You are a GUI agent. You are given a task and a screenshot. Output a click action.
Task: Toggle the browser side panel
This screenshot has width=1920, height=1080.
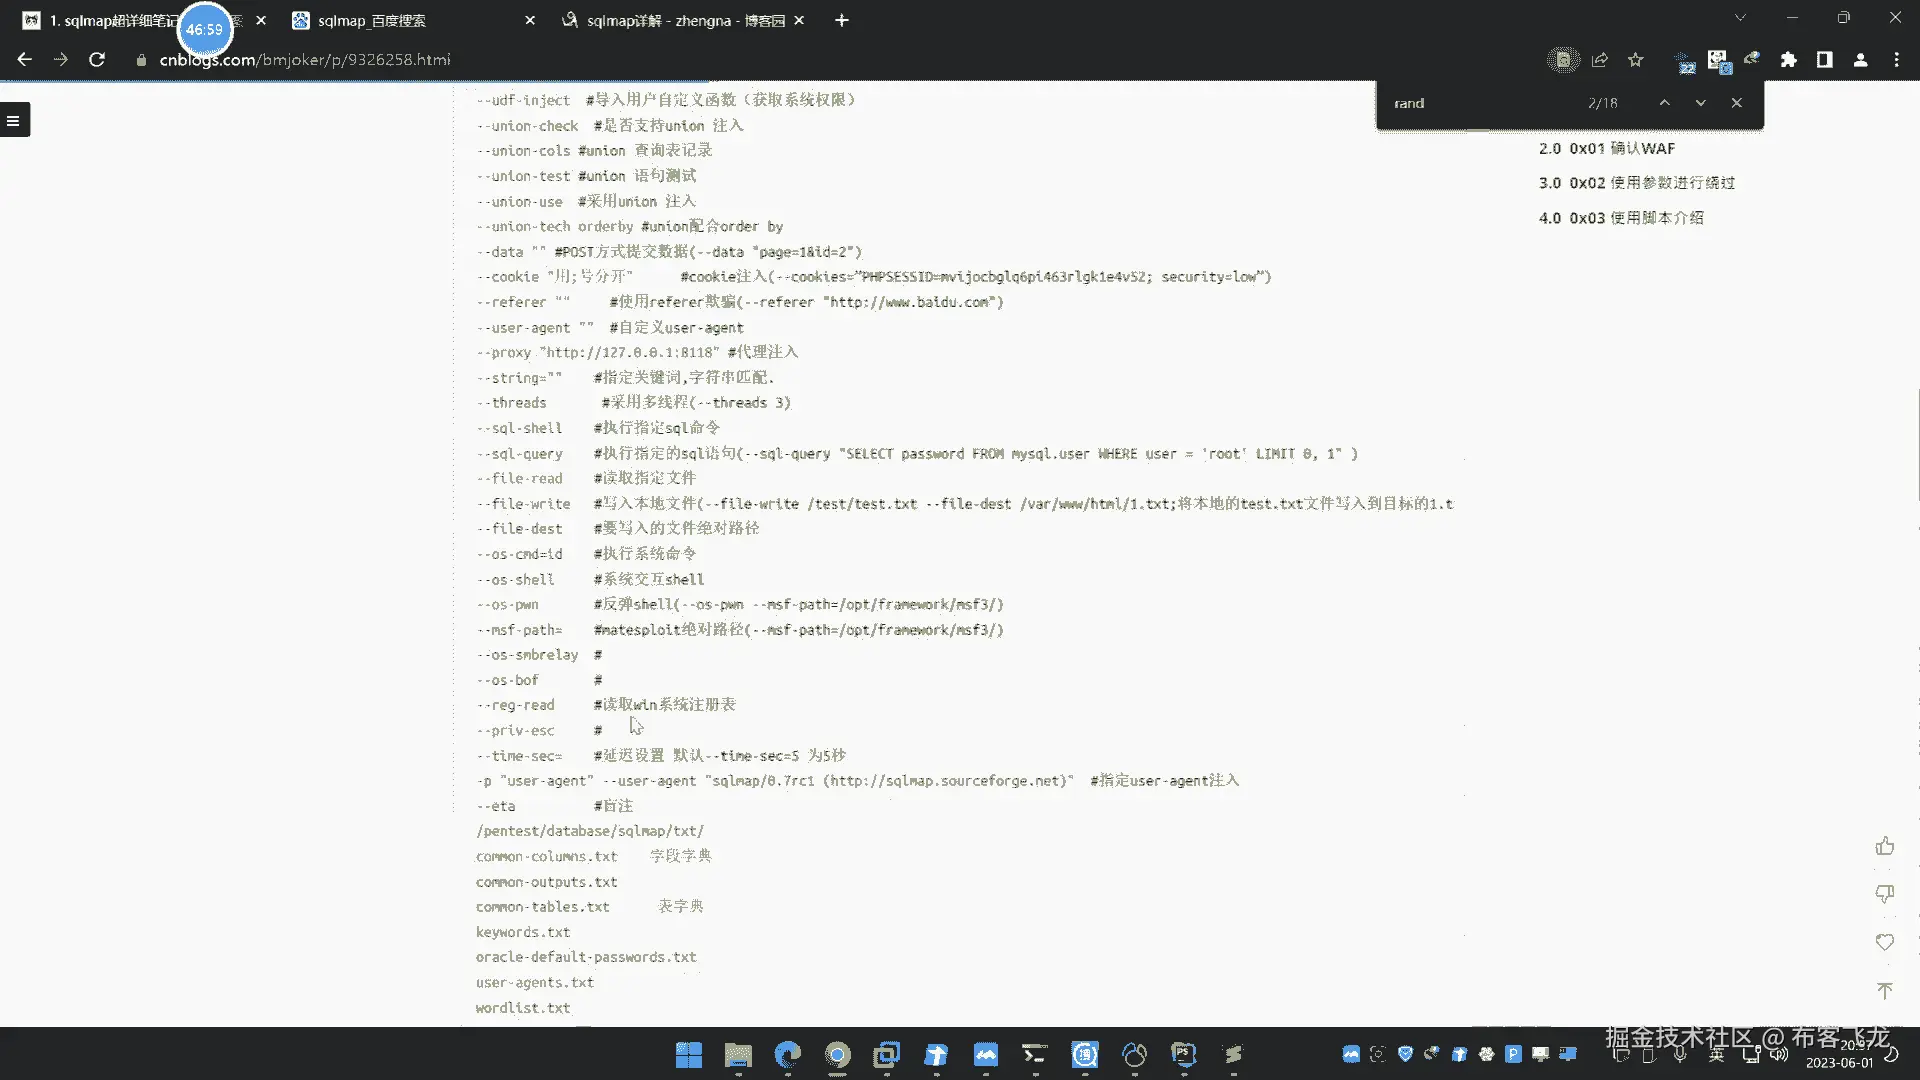click(1825, 60)
